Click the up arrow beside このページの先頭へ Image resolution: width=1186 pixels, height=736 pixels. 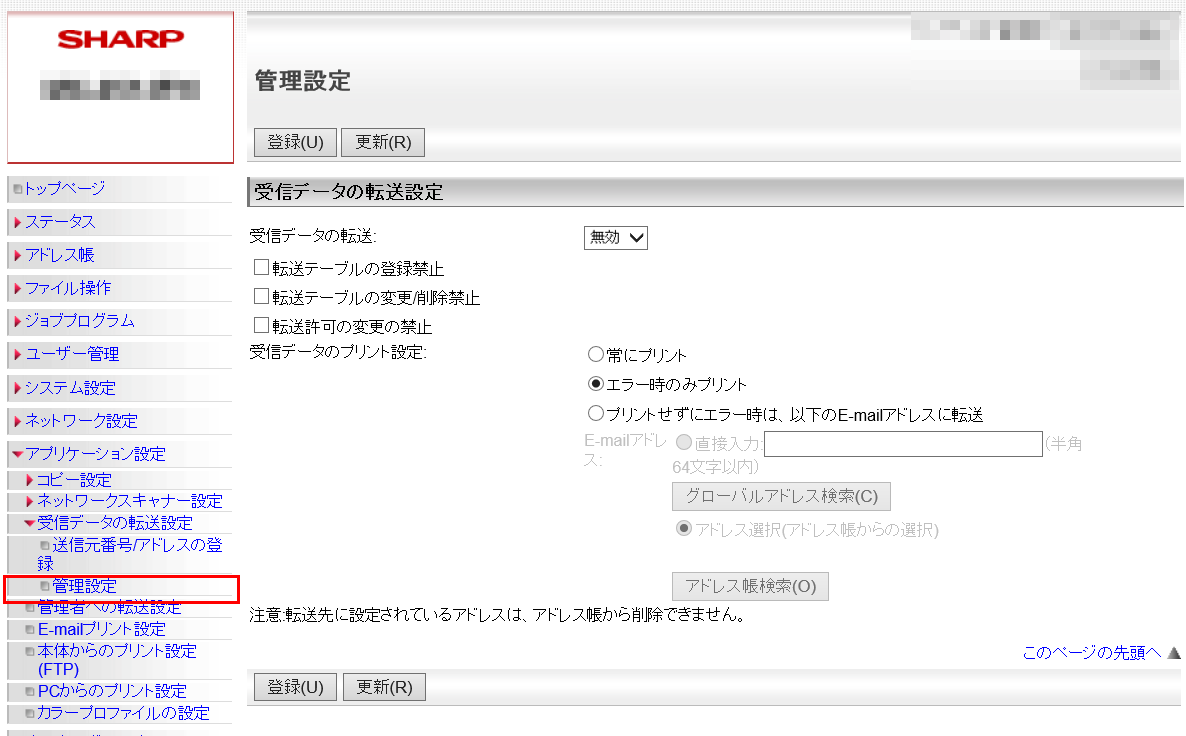click(1174, 653)
